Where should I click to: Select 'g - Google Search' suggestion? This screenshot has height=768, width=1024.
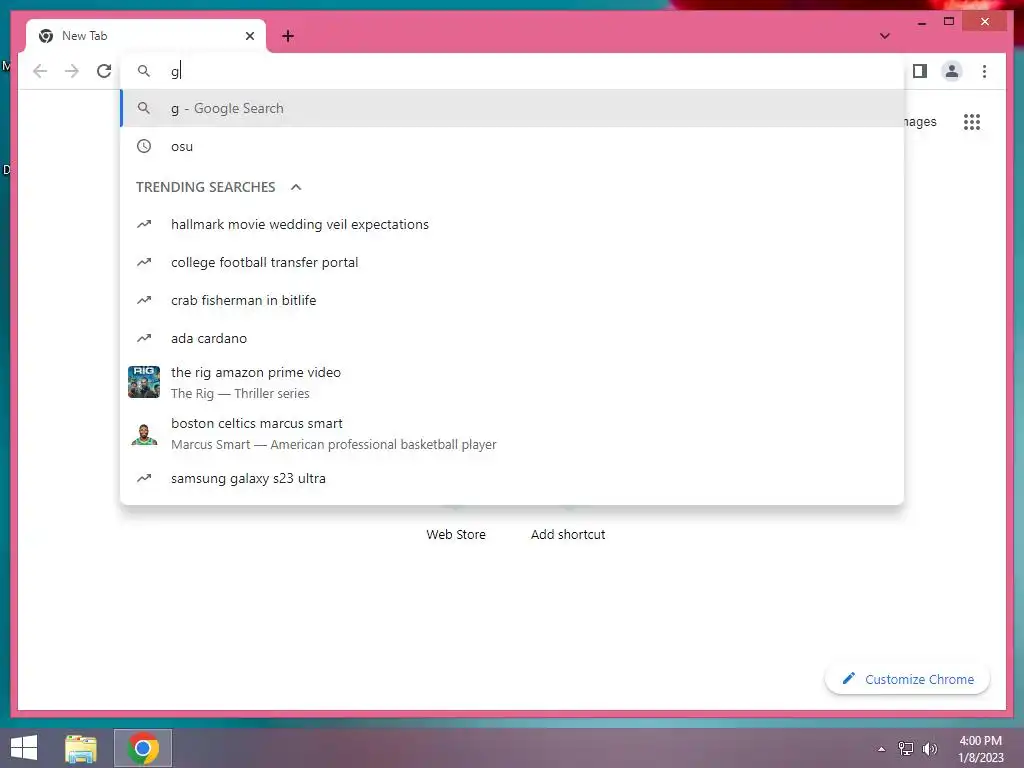(x=512, y=108)
